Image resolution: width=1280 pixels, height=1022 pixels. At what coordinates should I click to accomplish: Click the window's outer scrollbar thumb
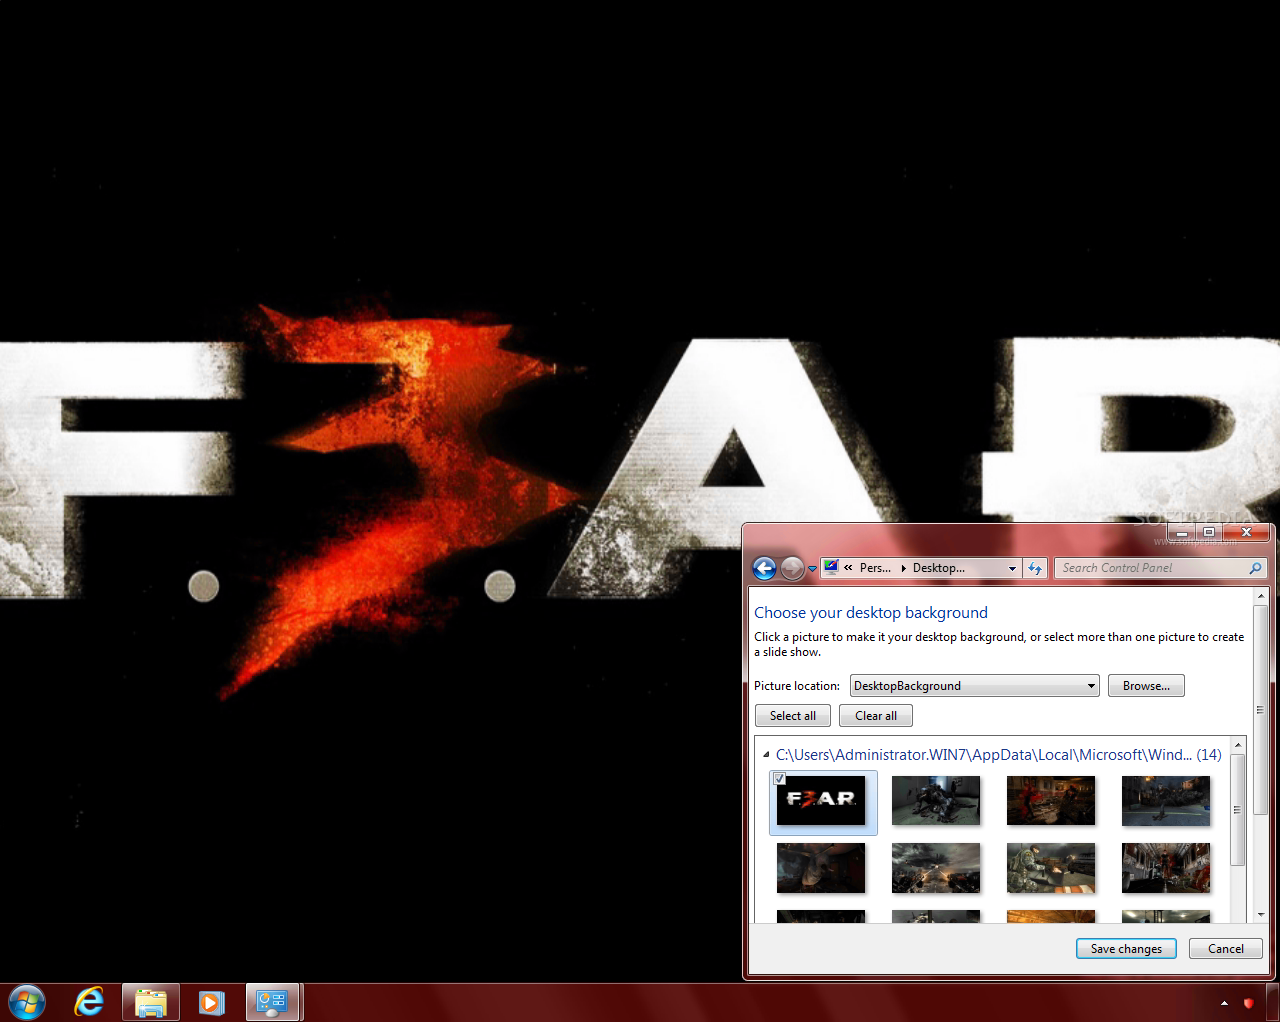1261,710
